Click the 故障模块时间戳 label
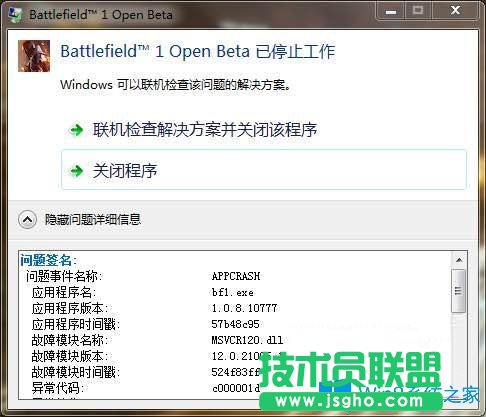The width and height of the screenshot is (486, 417). pyautogui.click(x=76, y=372)
